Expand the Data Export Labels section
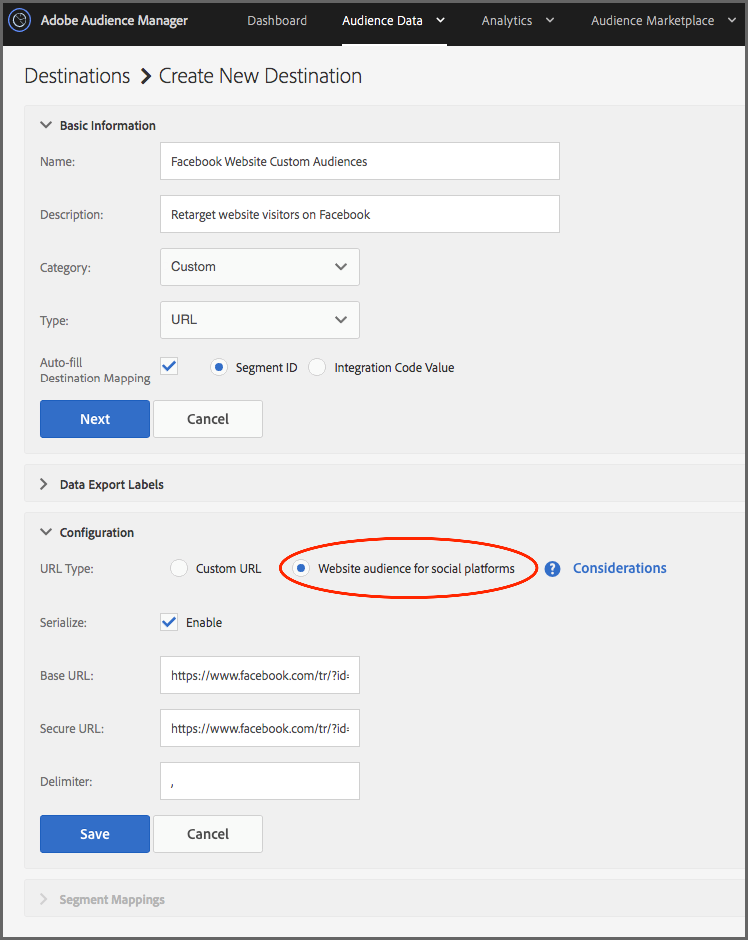 coord(44,484)
